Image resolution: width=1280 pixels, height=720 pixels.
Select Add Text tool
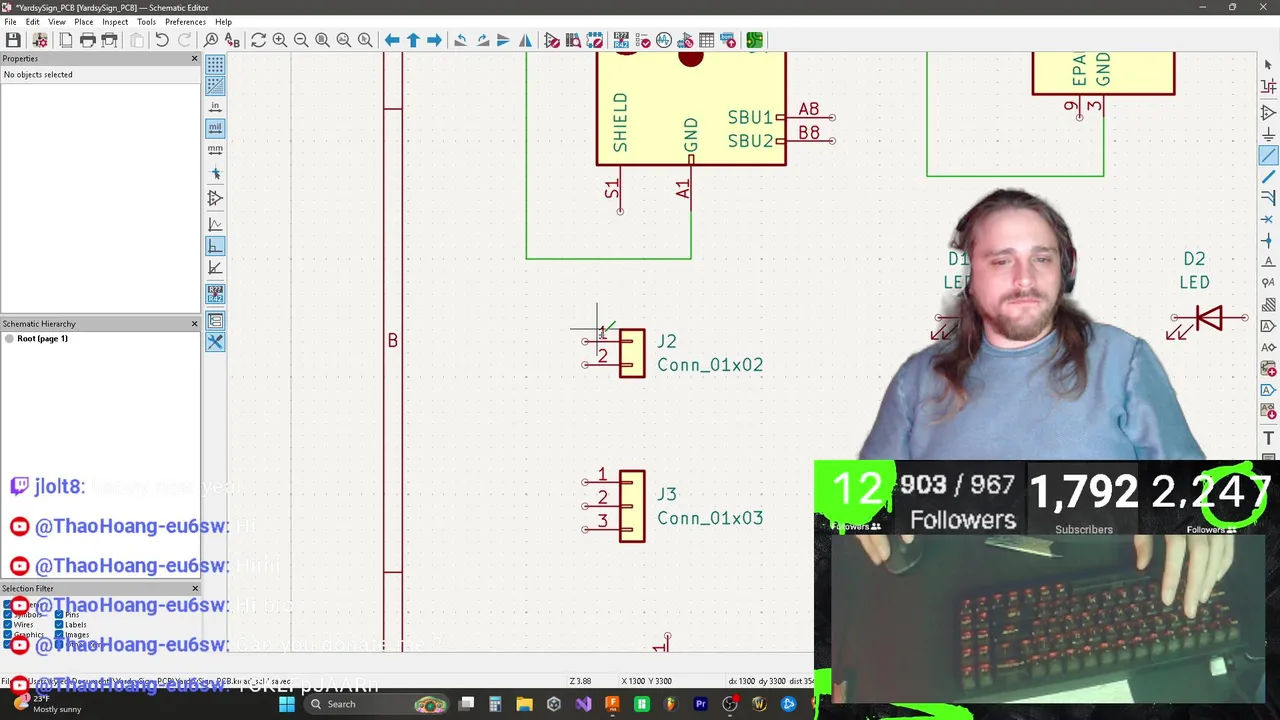(1268, 438)
